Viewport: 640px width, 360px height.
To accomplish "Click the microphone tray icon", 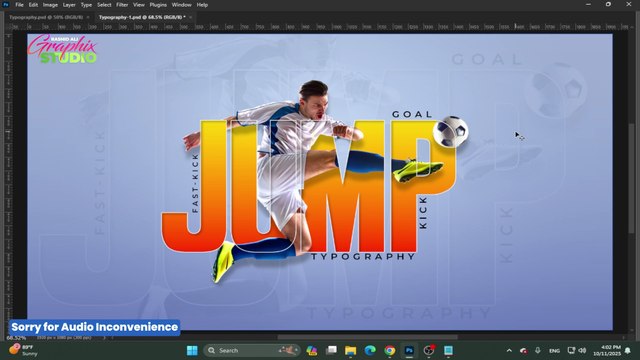I will 538,351.
